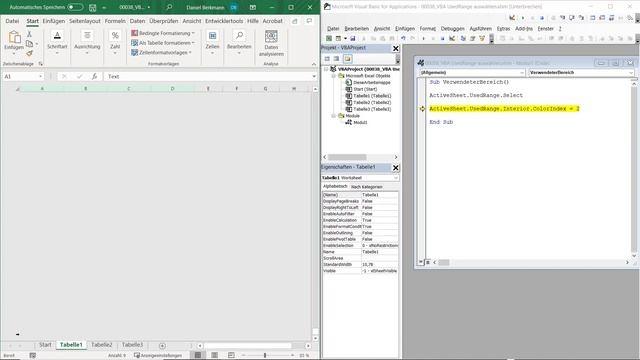Collapse the Excel ribbon with the chevron
This screenshot has height=360, width=640.
point(313,64)
